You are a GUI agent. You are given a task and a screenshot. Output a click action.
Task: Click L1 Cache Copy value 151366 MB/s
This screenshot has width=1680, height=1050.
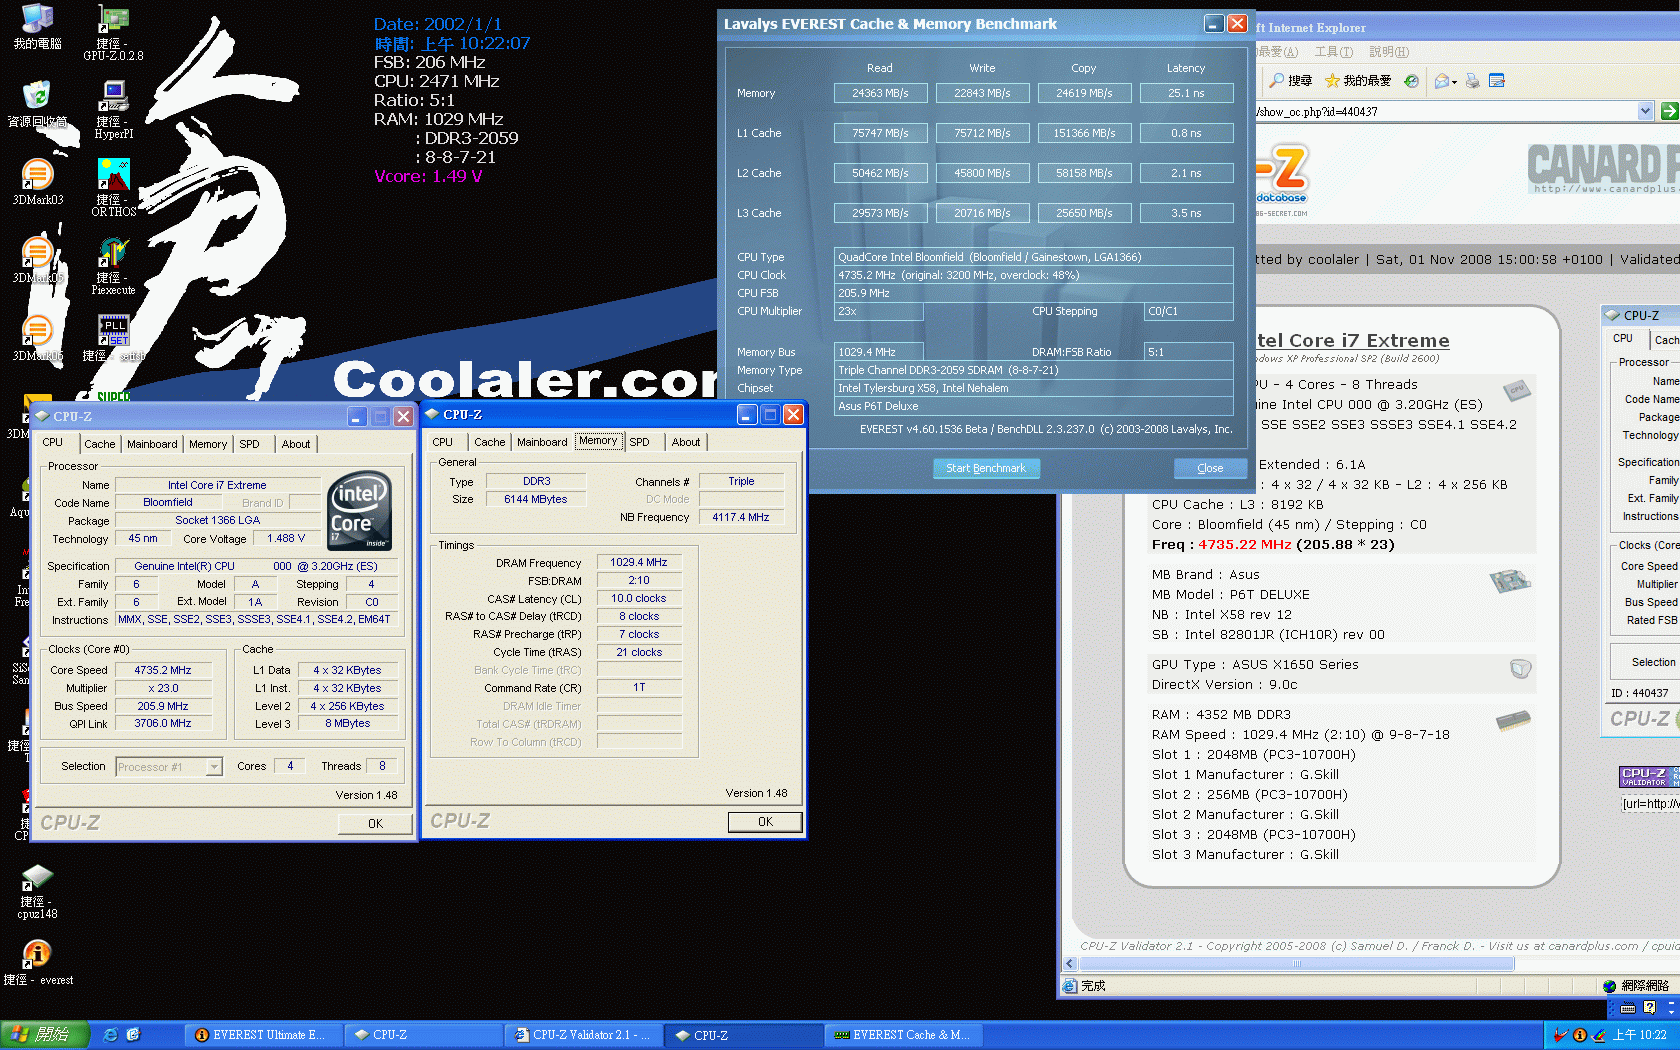point(1084,133)
